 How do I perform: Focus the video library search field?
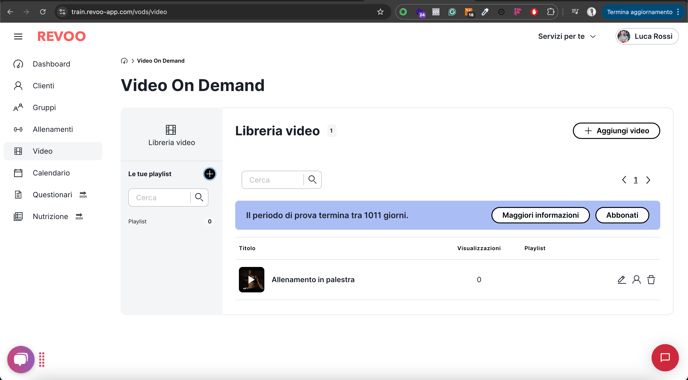(x=272, y=180)
